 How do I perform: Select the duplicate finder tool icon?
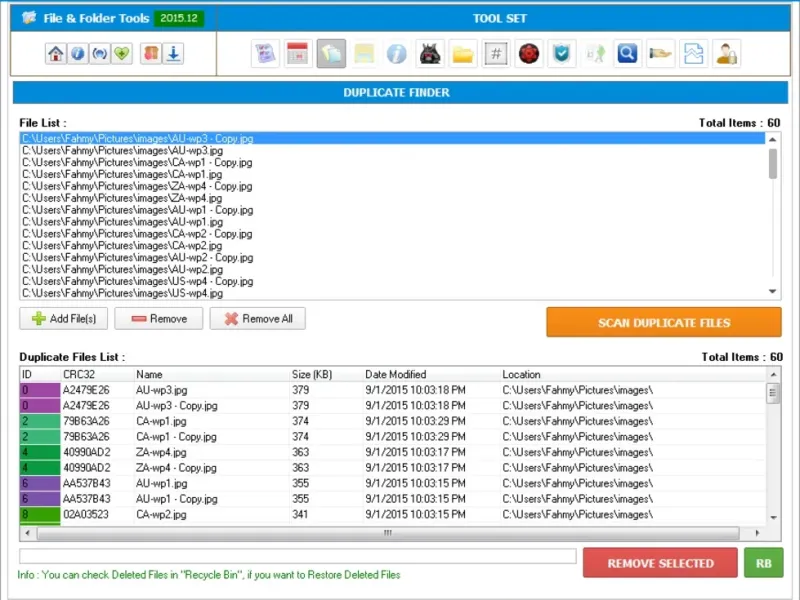click(331, 54)
